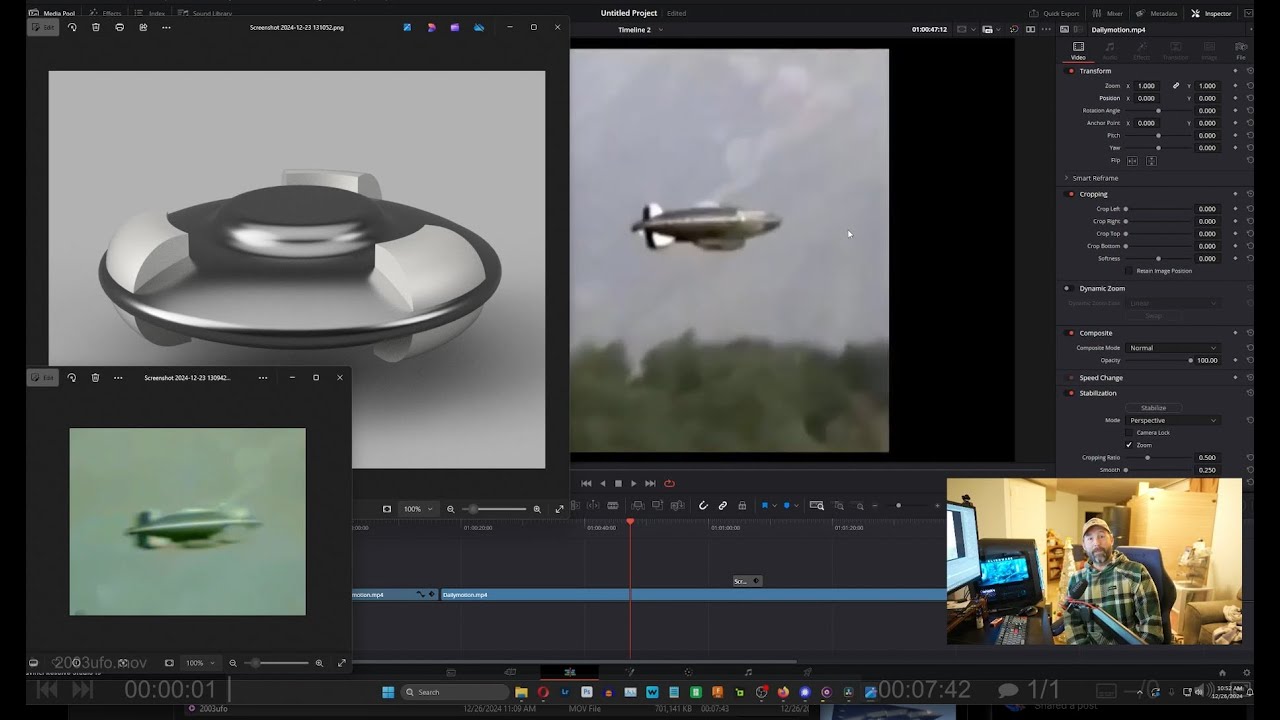Click the blue marker icon in timeline toolbar
The height and width of the screenshot is (720, 1280).
coord(787,506)
